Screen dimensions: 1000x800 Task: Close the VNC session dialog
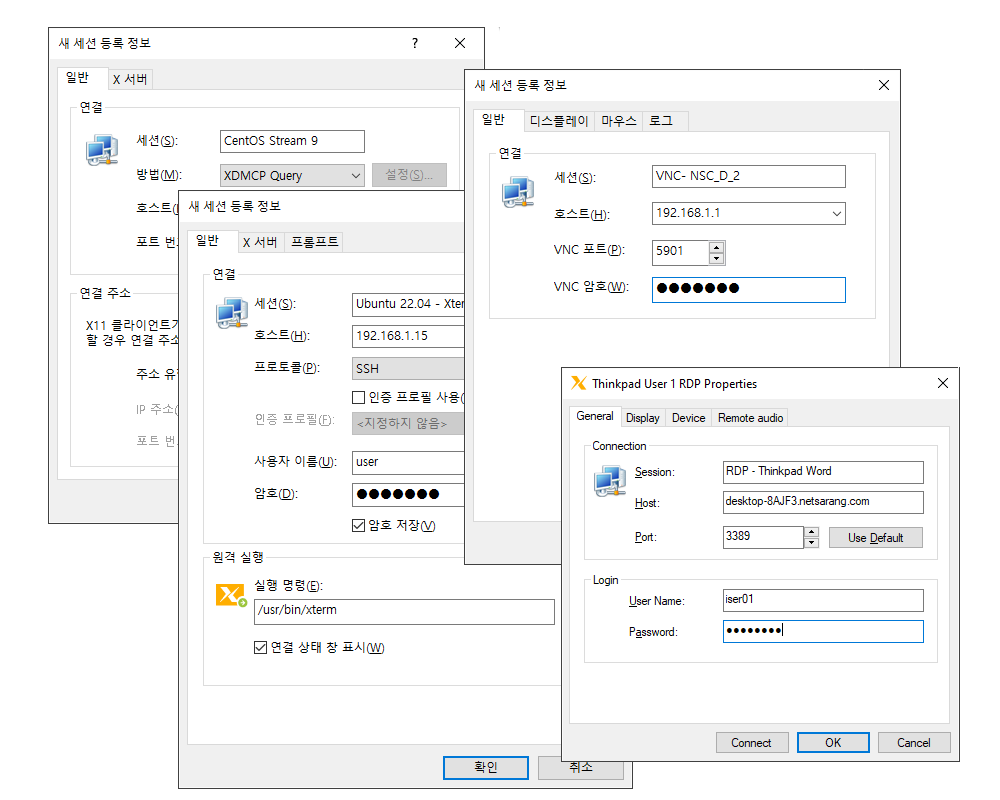[883, 85]
